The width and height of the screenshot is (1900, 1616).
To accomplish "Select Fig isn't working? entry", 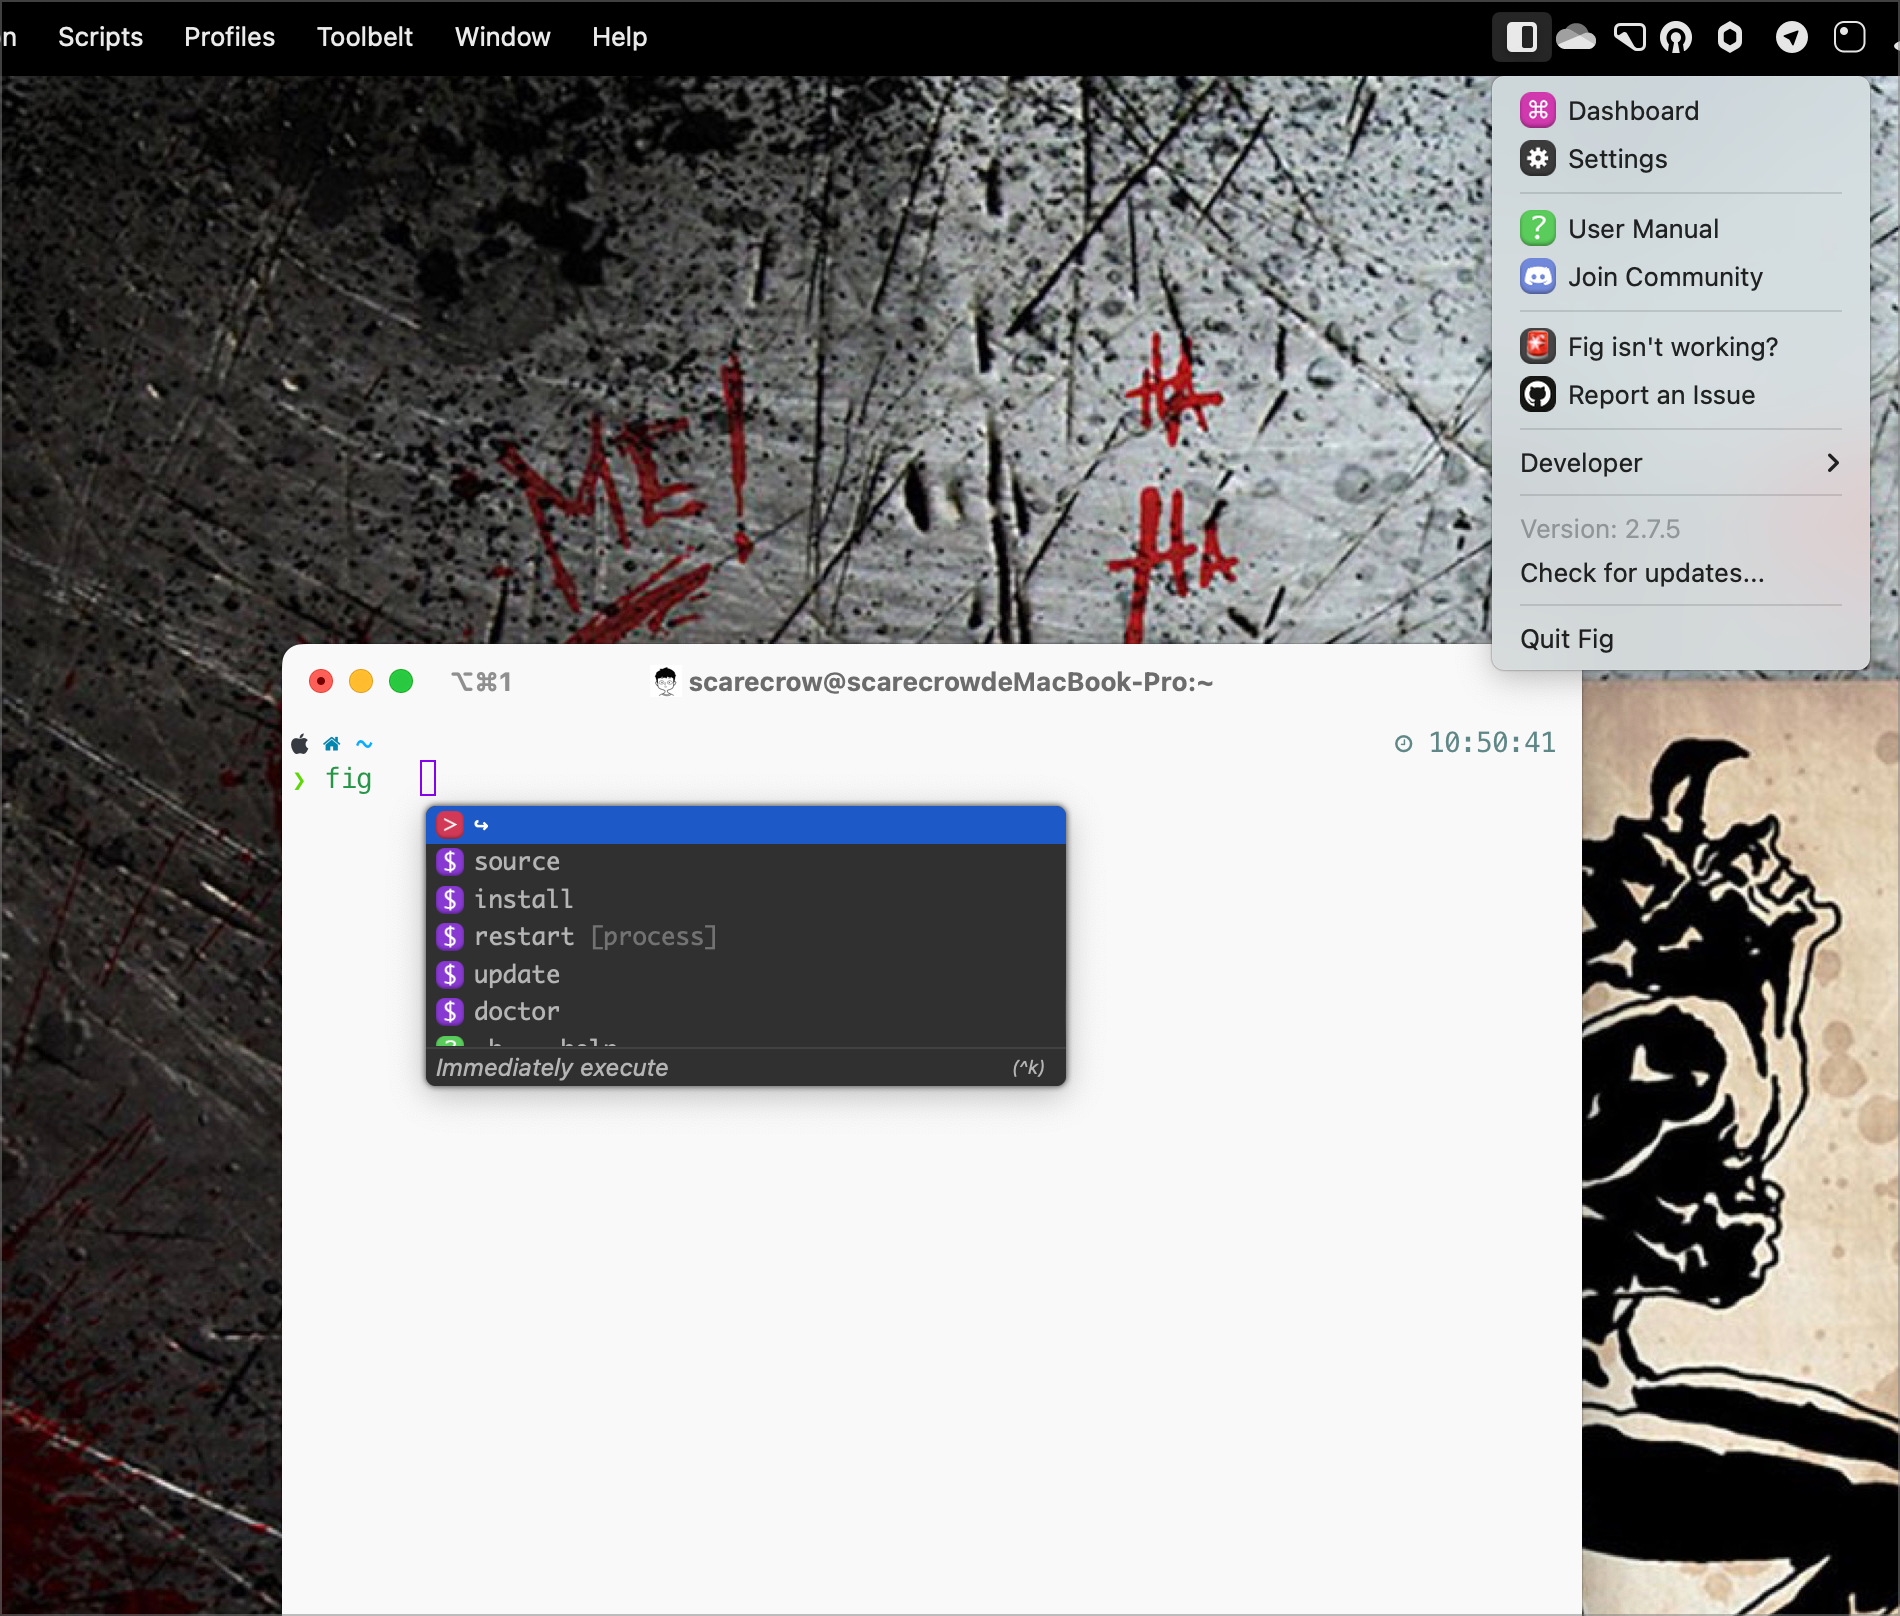I will click(1680, 346).
